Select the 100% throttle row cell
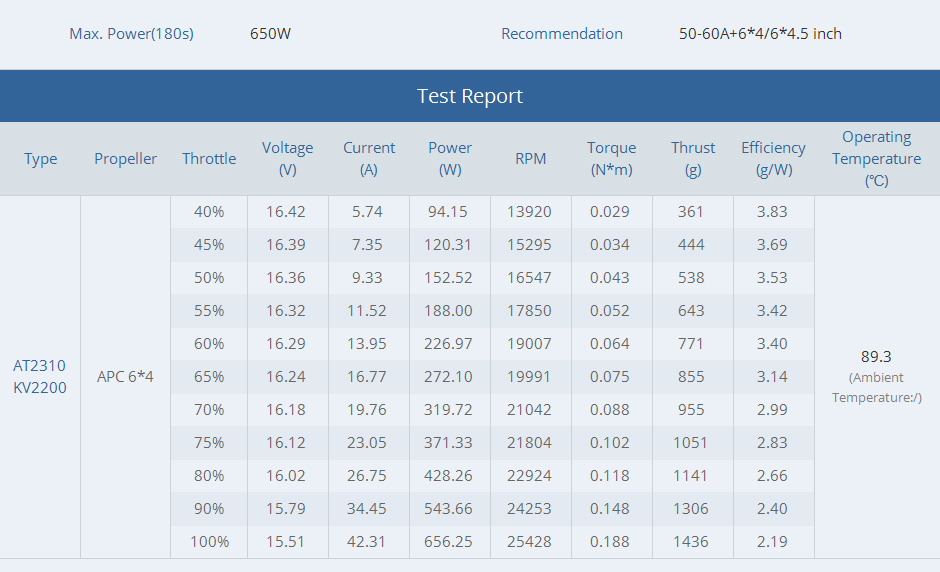This screenshot has height=572, width=940. pos(209,542)
